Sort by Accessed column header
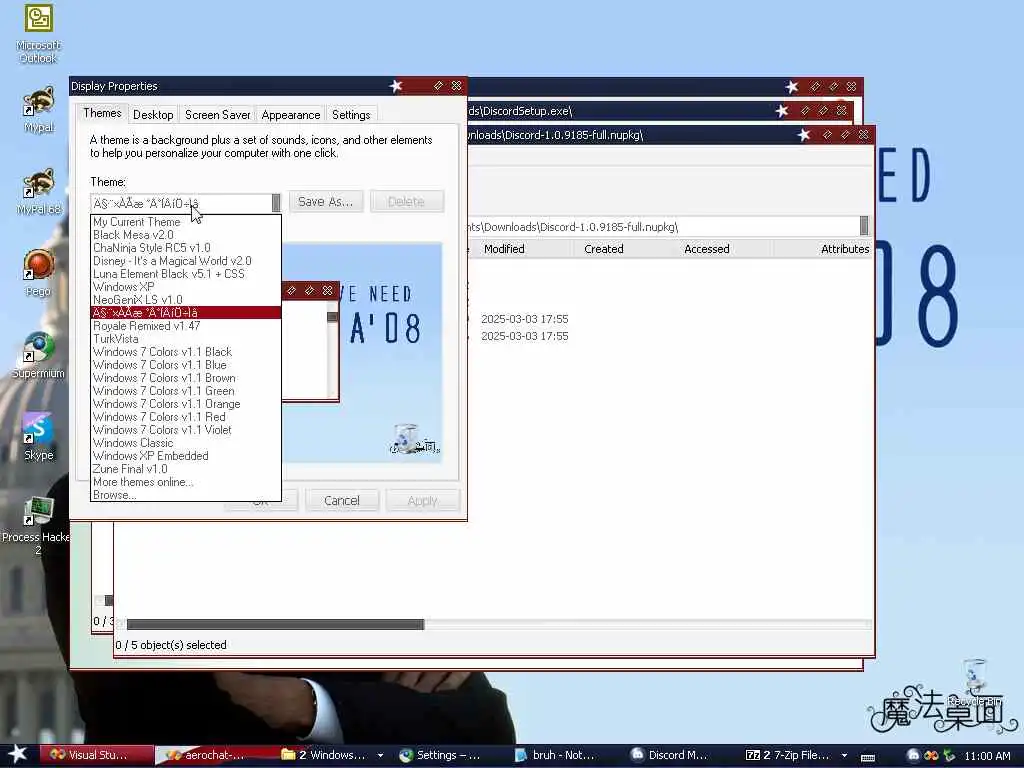This screenshot has height=768, width=1024. [x=722, y=249]
